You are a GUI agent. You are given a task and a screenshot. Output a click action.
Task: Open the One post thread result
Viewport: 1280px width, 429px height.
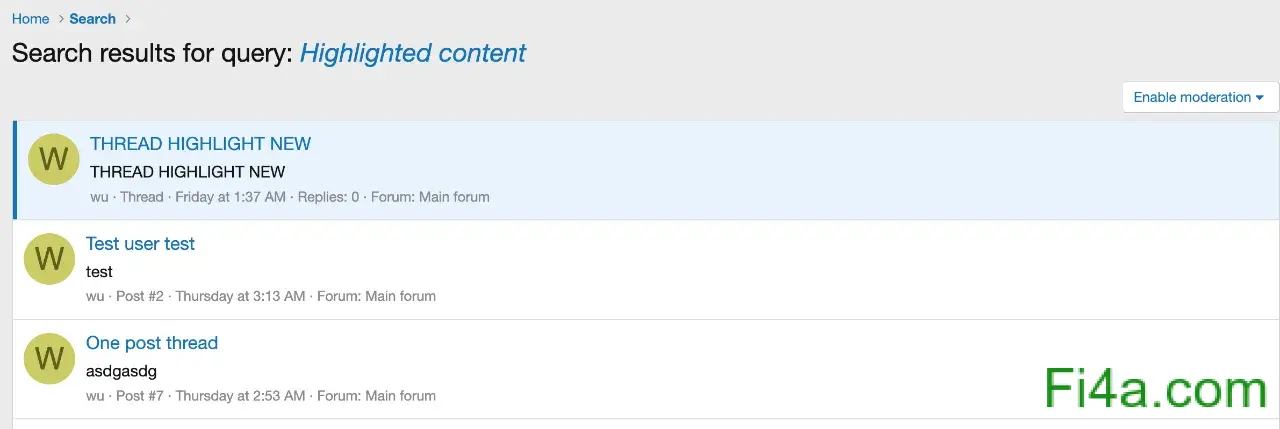click(151, 344)
